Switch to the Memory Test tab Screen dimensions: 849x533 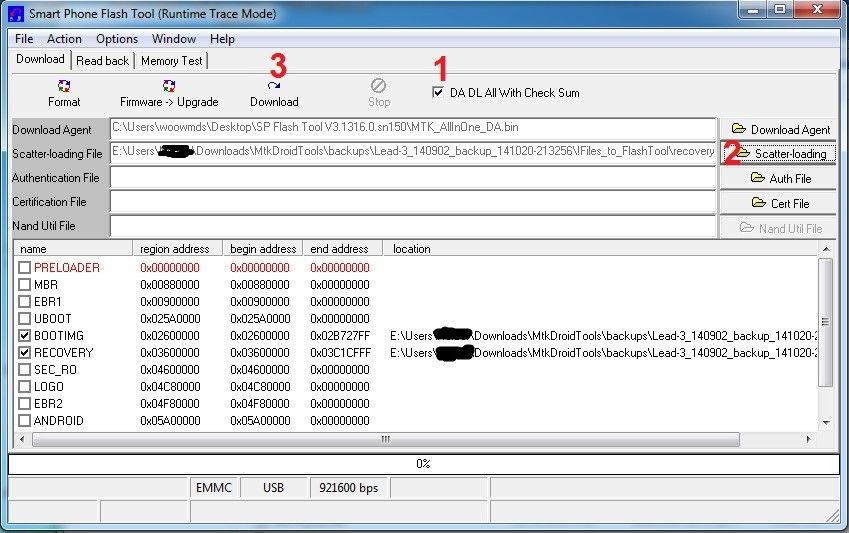click(x=171, y=61)
